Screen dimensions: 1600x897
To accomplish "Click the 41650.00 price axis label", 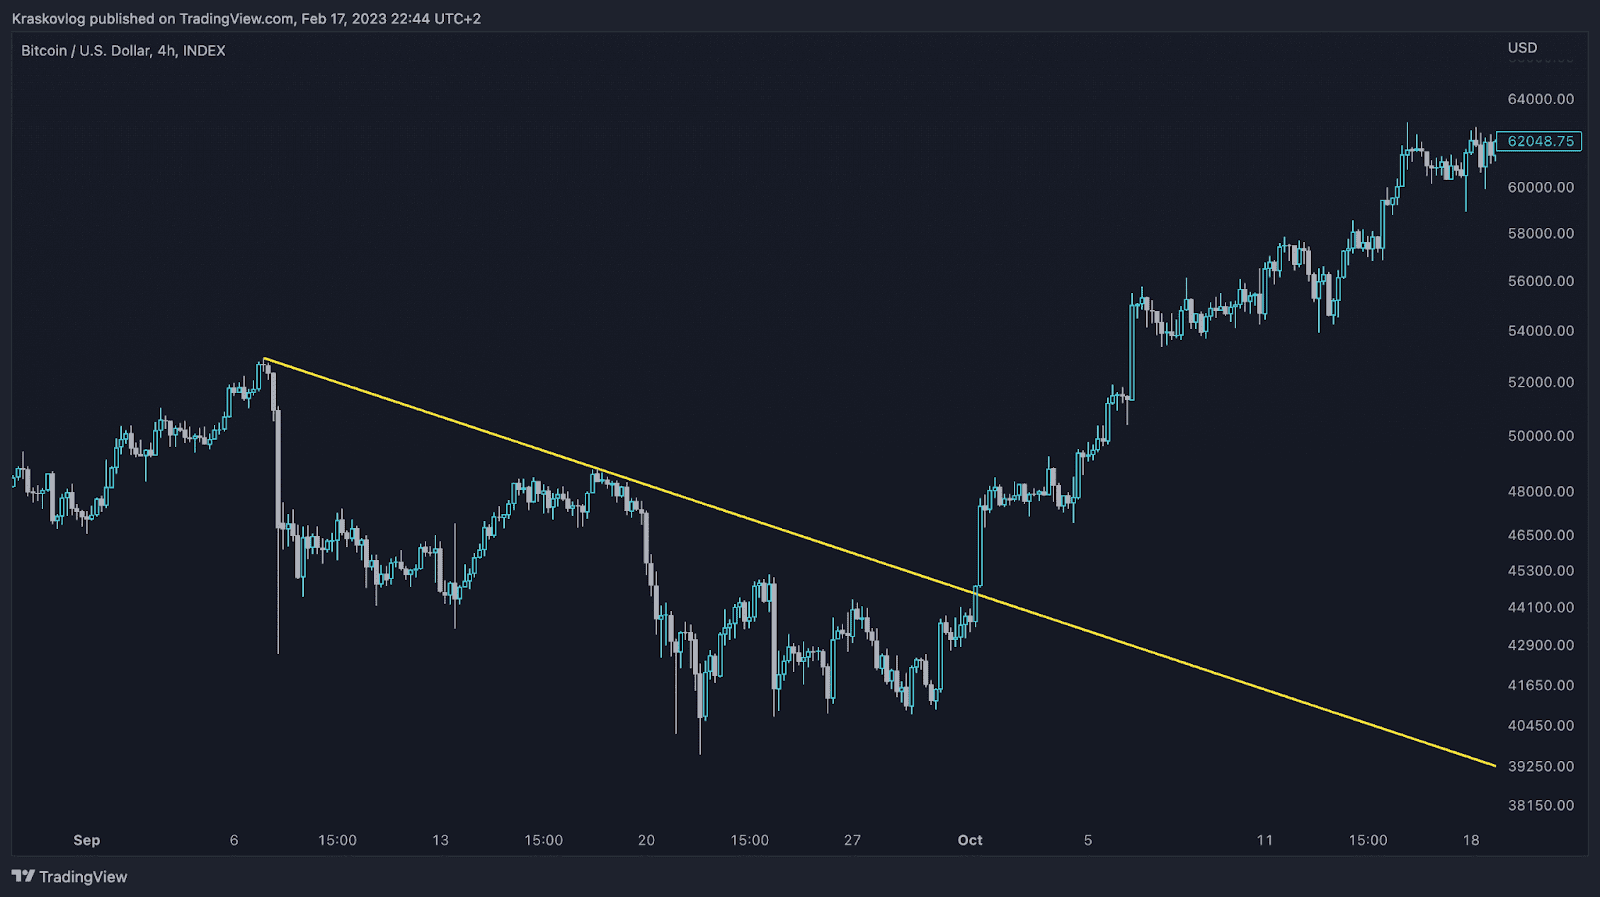I will pyautogui.click(x=1540, y=685).
